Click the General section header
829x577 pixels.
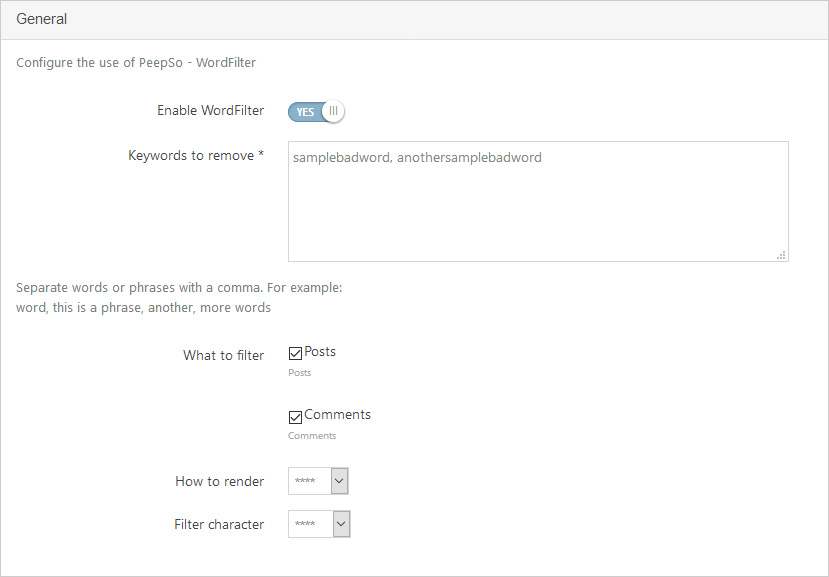[x=41, y=19]
